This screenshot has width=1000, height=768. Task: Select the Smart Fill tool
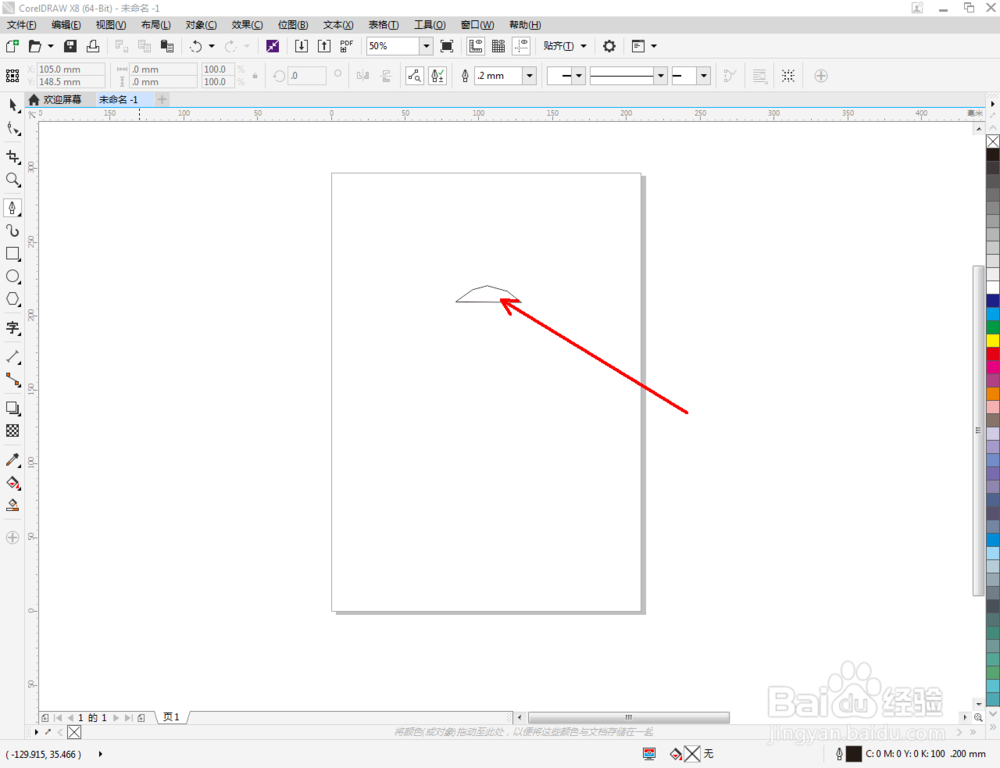(13, 506)
